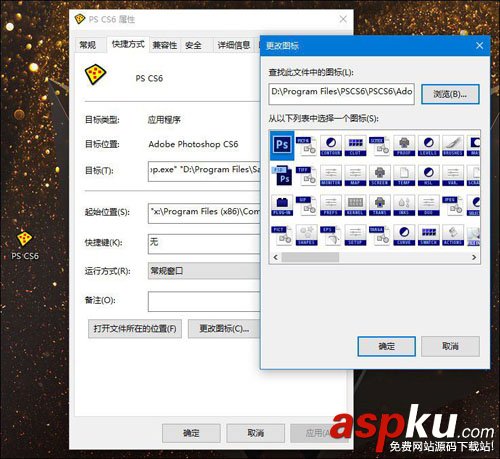This screenshot has width=500, height=459.
Task: Choose the CONTOUR icon in the list
Action: pyautogui.click(x=331, y=146)
